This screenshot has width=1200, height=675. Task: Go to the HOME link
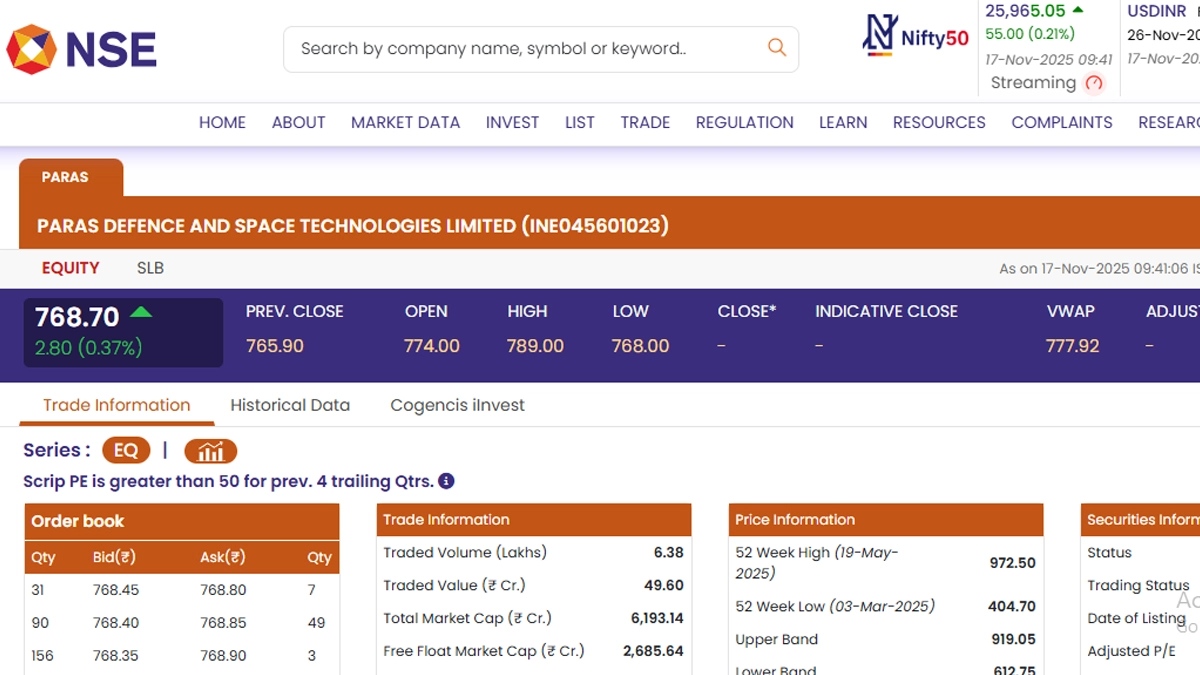tap(222, 122)
